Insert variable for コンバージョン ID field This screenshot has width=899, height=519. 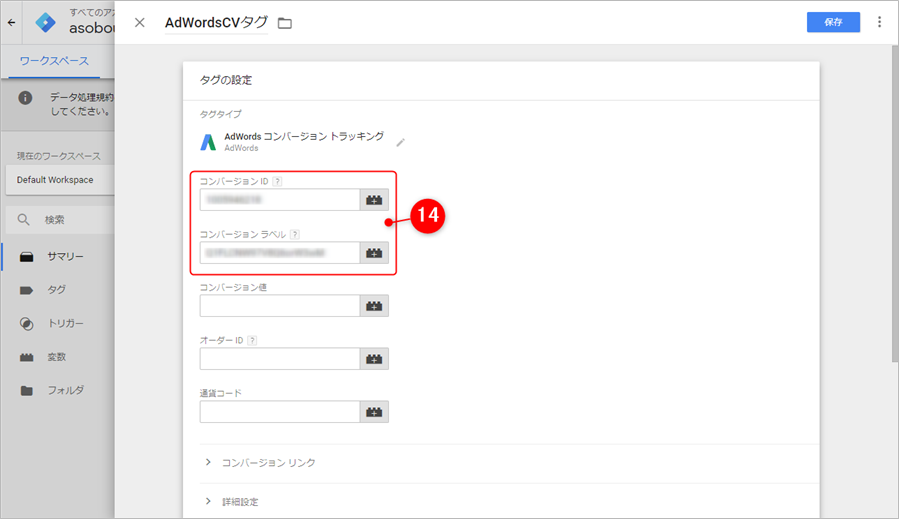coord(374,200)
